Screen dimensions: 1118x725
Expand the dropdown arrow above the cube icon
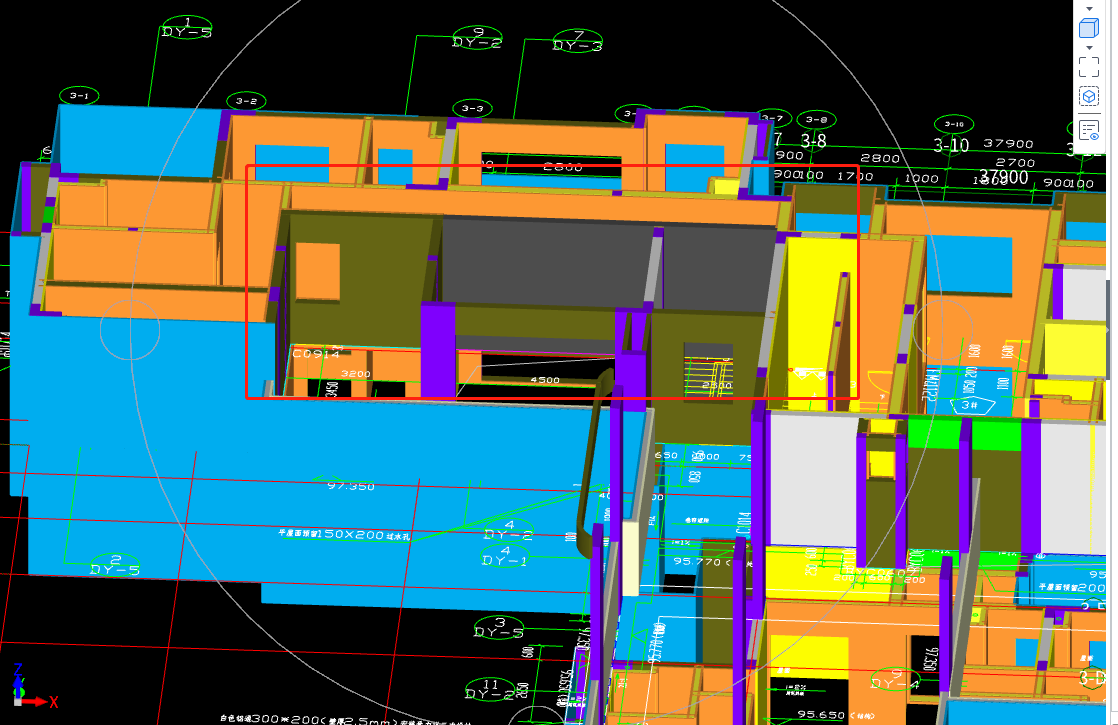point(1089,9)
